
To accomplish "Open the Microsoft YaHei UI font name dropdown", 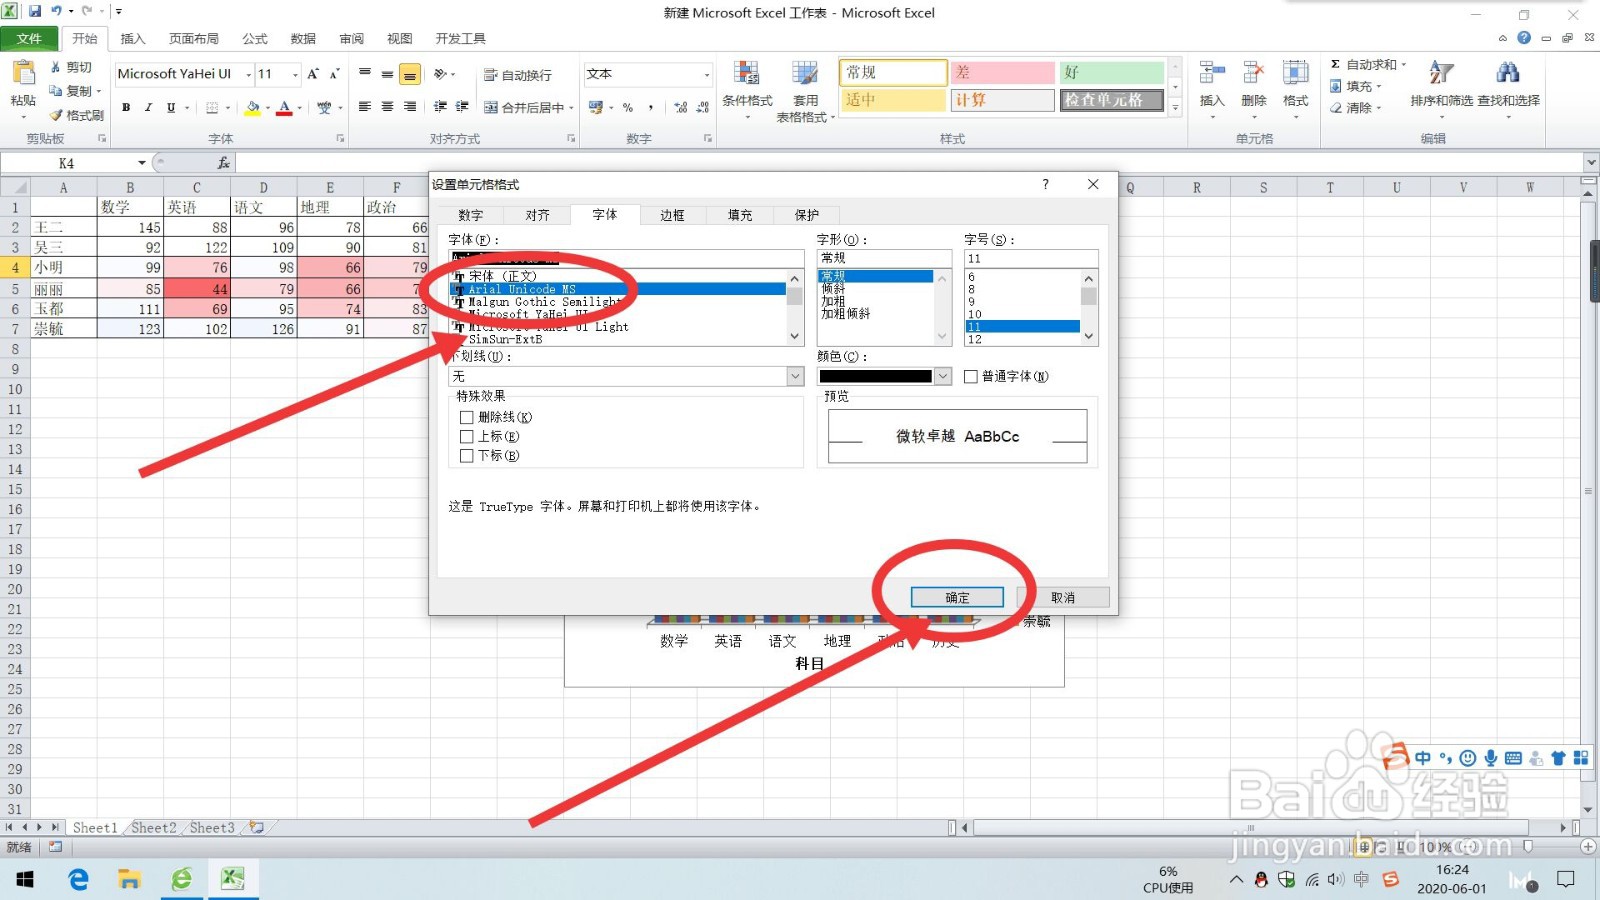I will coord(247,74).
